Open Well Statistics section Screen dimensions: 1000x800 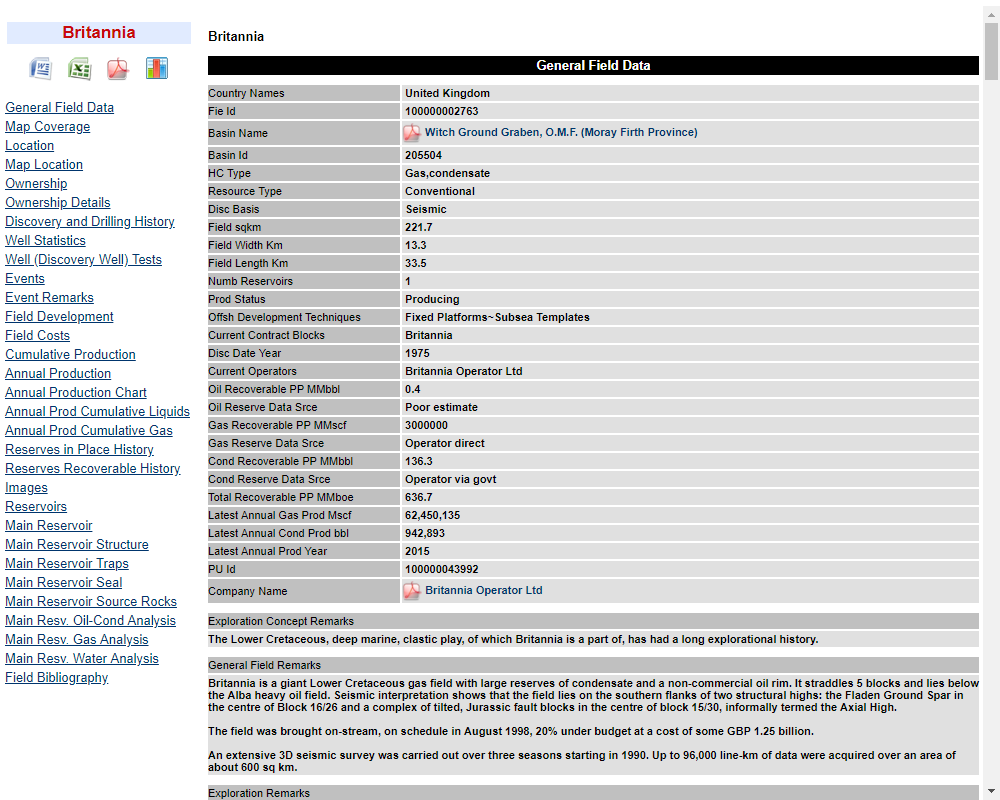(x=45, y=241)
